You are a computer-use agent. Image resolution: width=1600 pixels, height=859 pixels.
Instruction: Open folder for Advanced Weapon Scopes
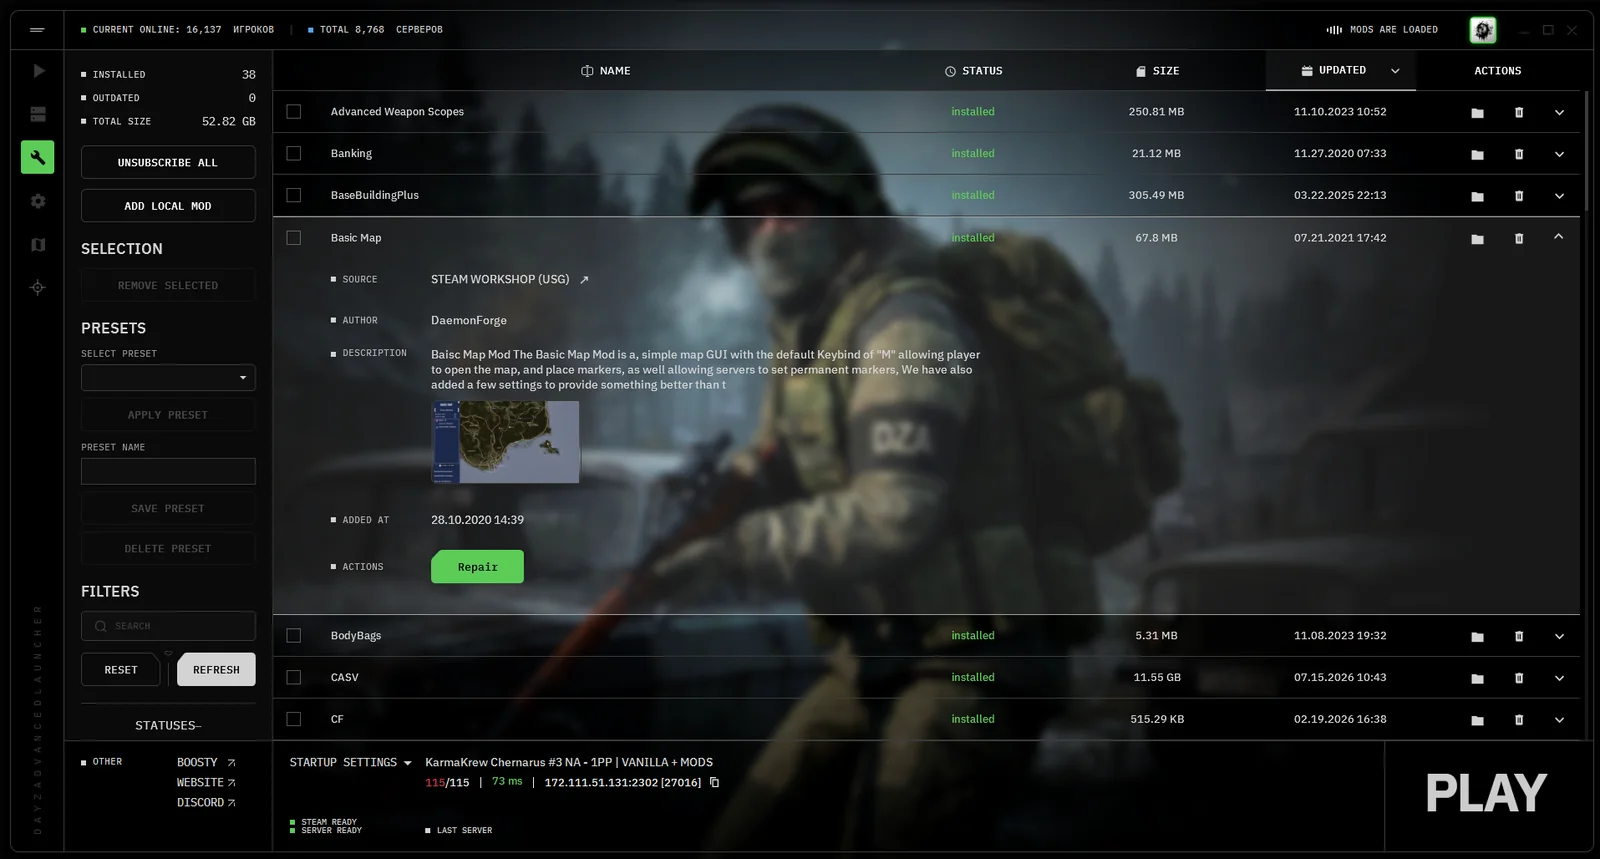click(1477, 113)
